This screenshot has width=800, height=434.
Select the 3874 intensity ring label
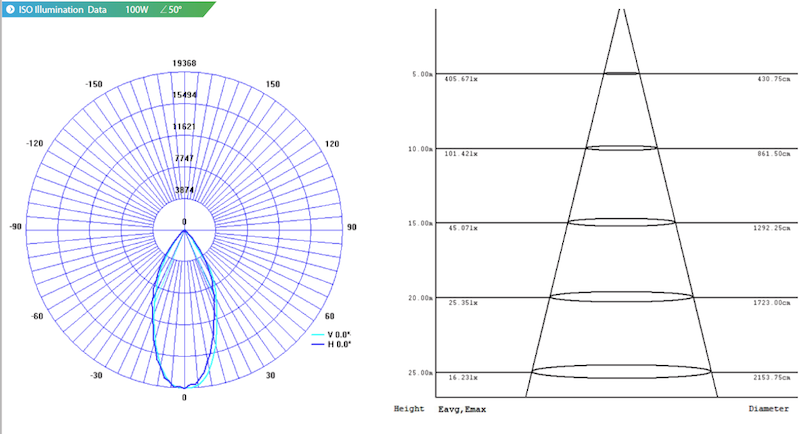(x=184, y=190)
